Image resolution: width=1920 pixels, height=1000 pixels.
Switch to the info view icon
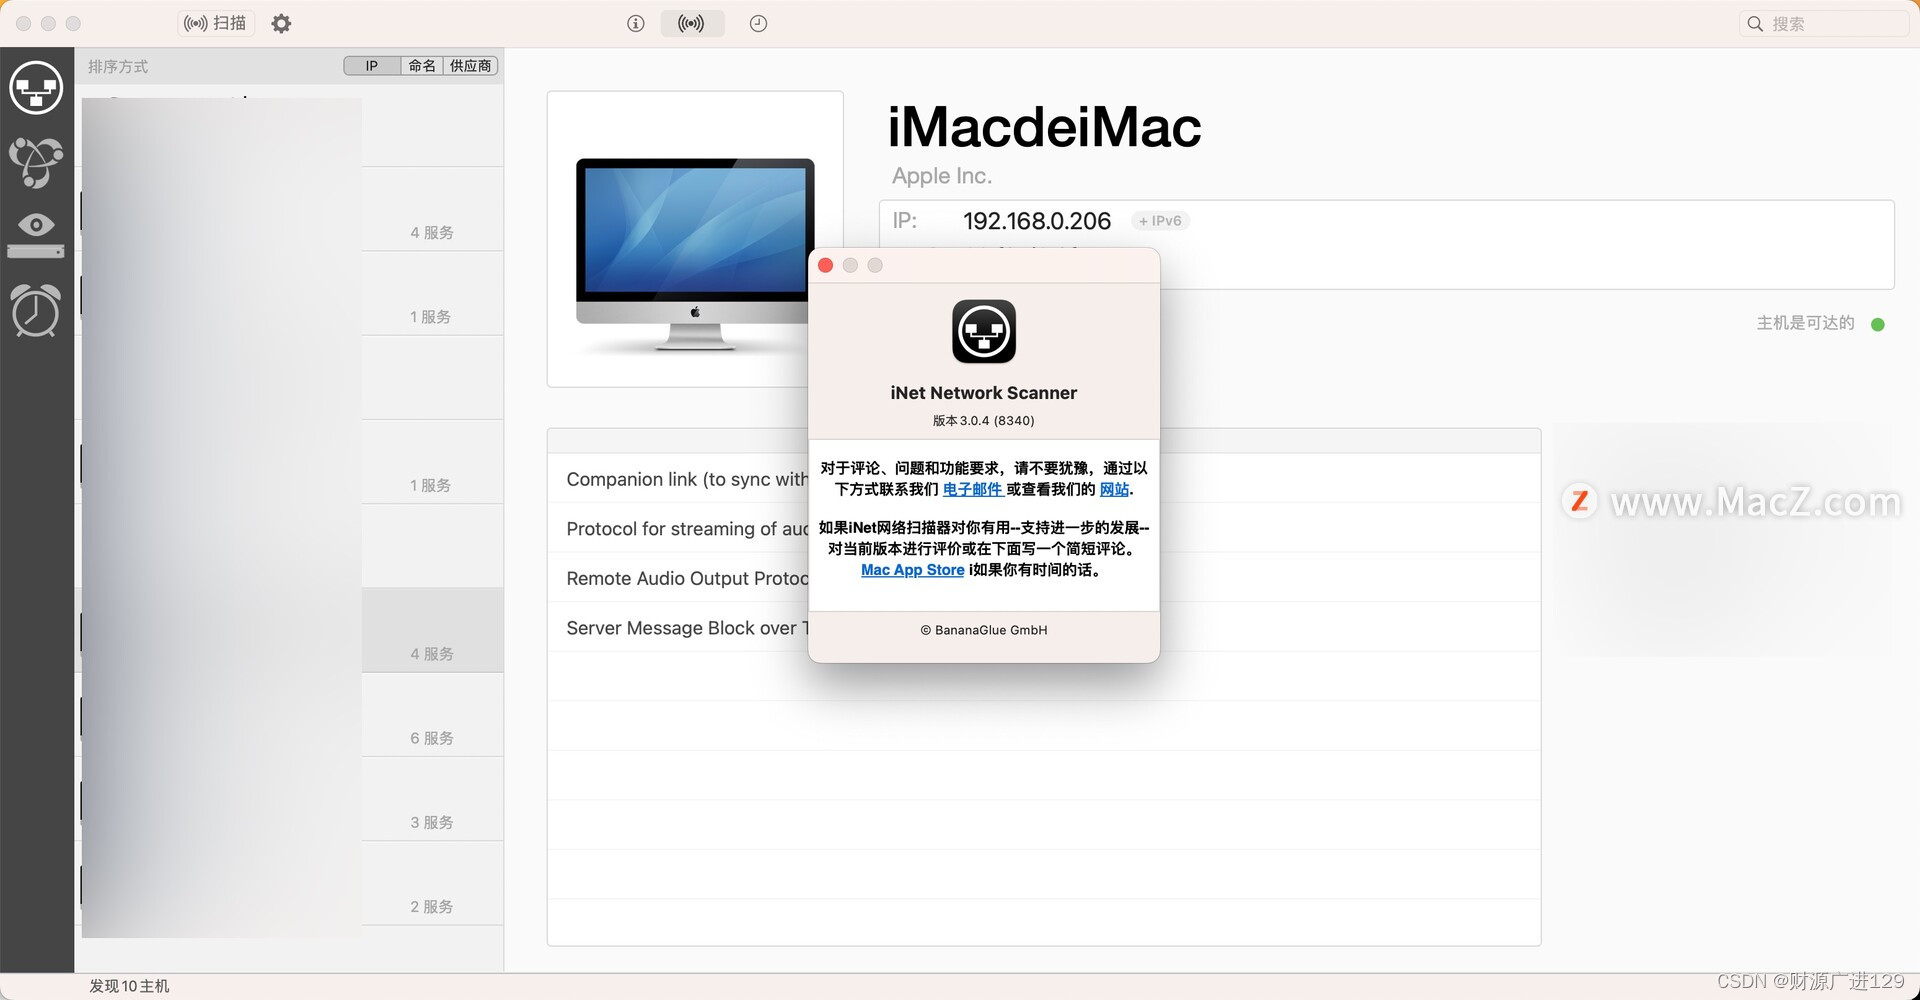pyautogui.click(x=635, y=23)
